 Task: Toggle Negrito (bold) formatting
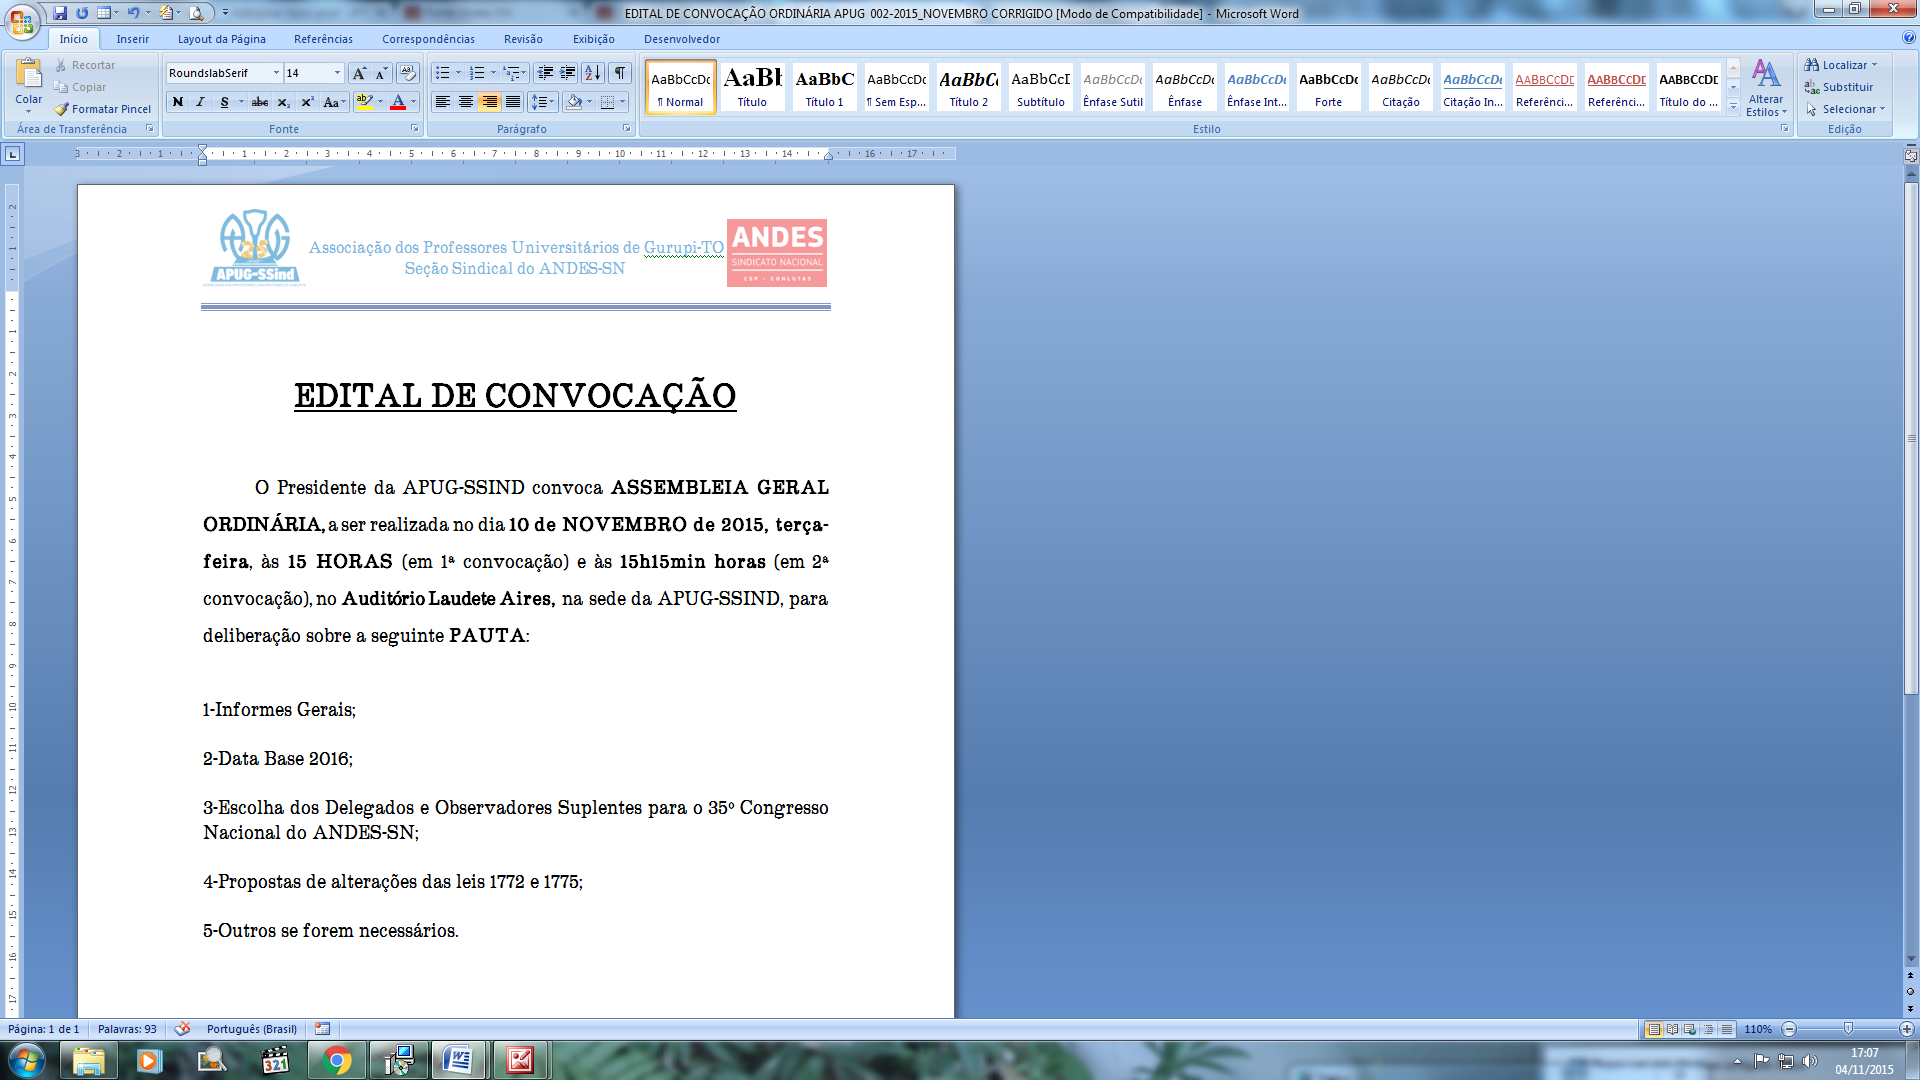pyautogui.click(x=178, y=102)
